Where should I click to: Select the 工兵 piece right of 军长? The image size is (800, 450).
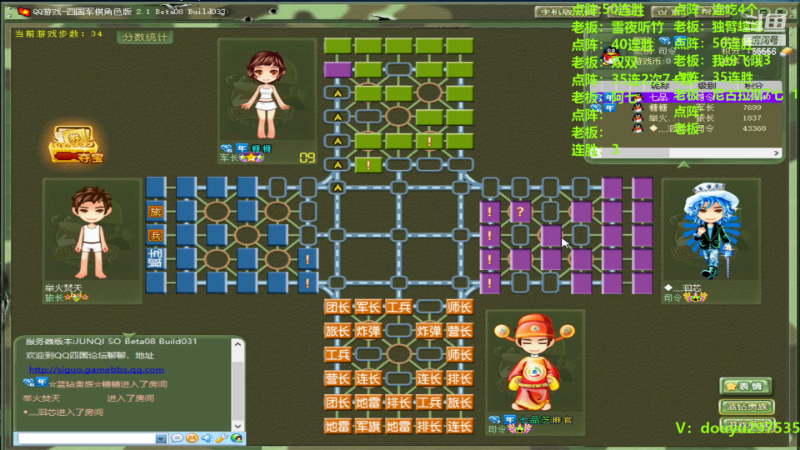click(x=398, y=307)
